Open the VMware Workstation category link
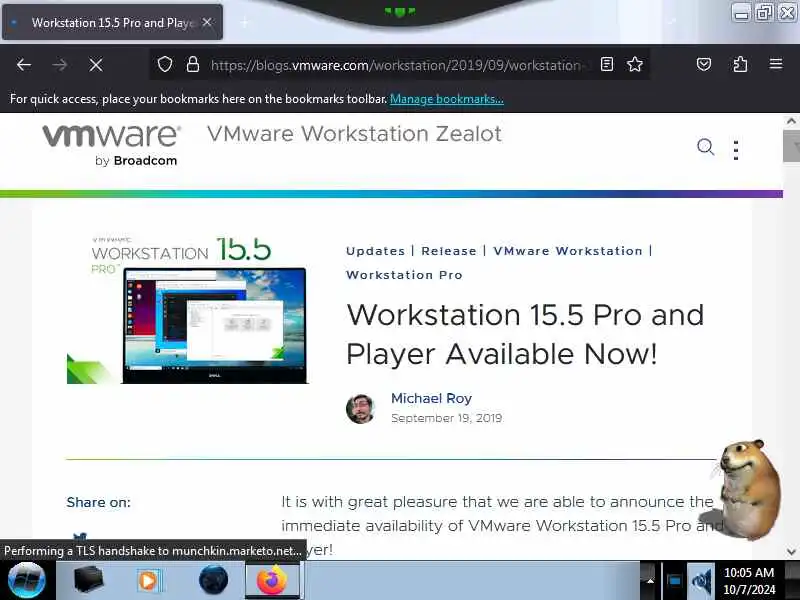Screen dimensions: 800x600 pyautogui.click(x=568, y=251)
